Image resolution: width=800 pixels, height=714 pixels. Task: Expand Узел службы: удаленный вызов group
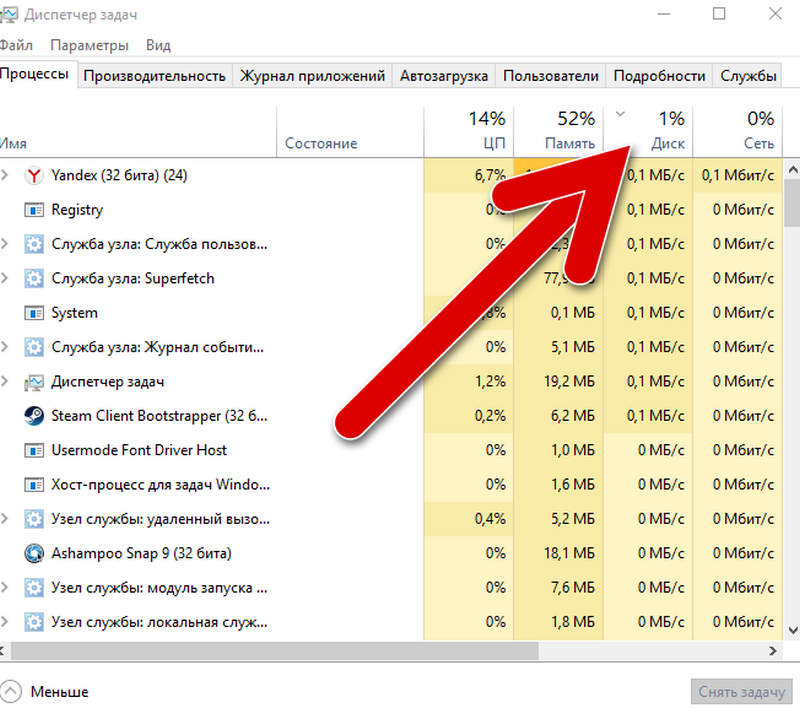(5, 519)
